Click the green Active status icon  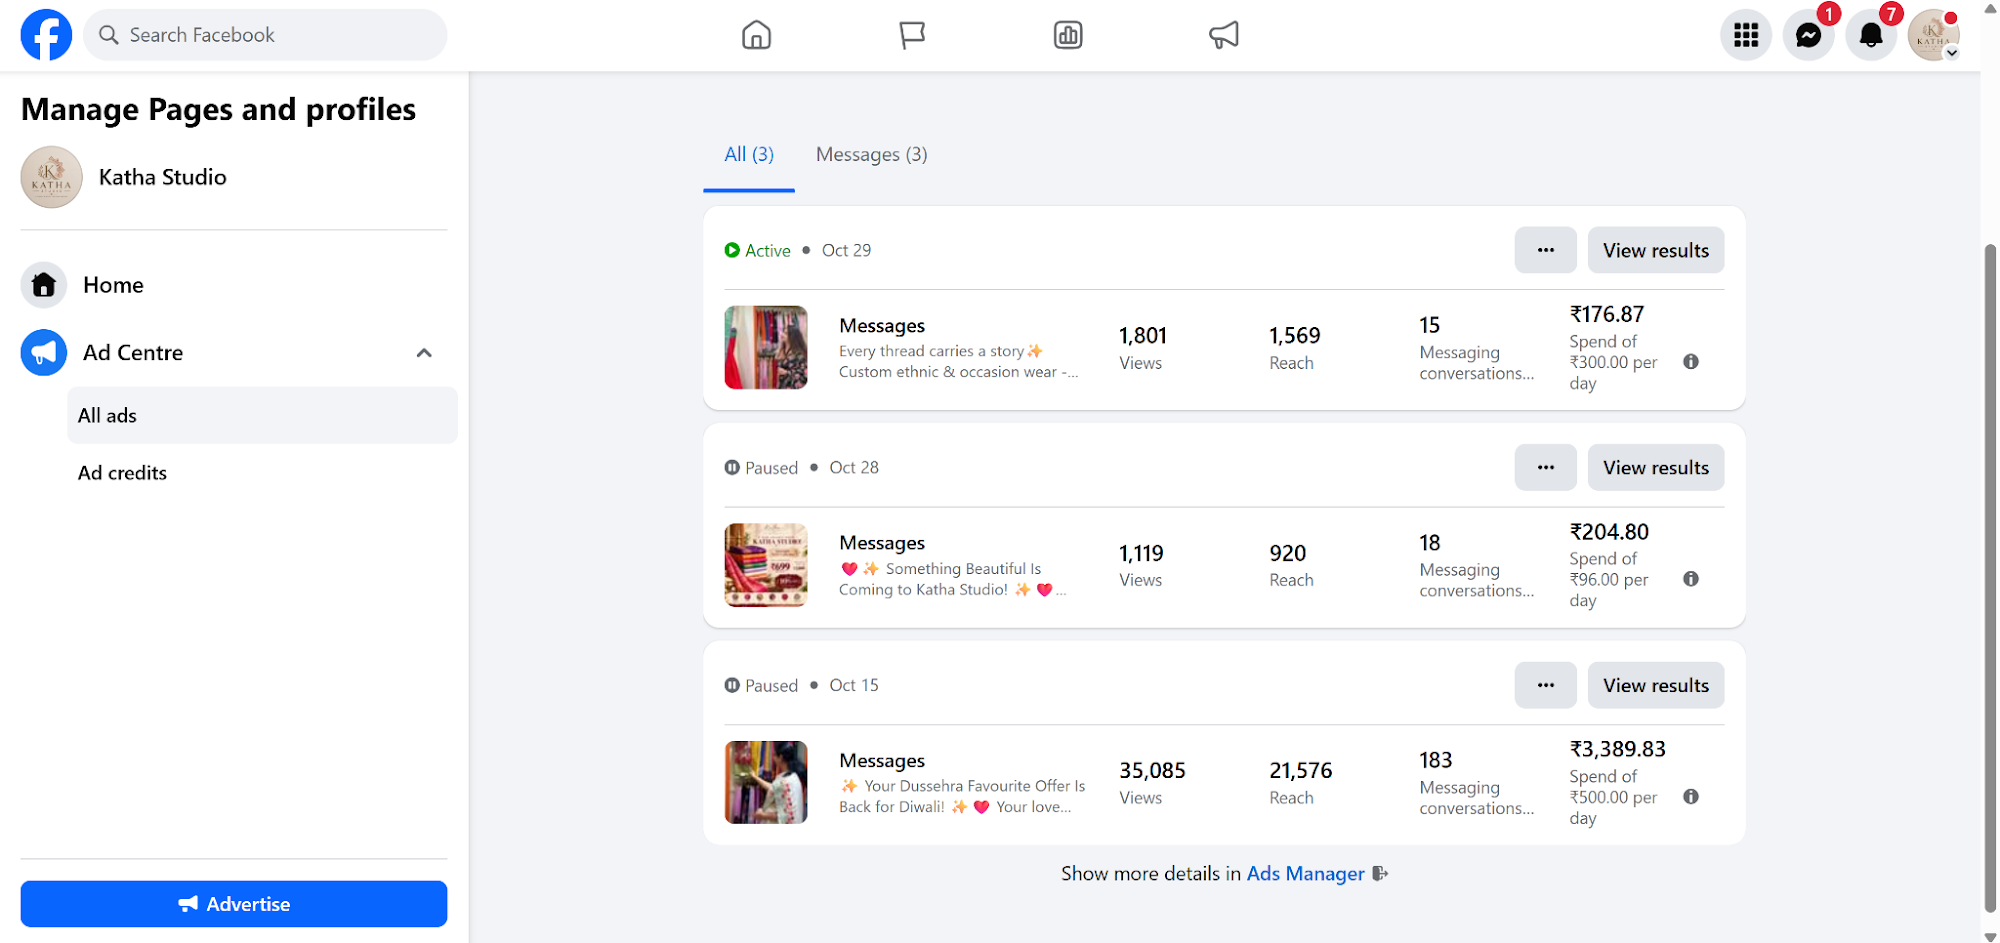pyautogui.click(x=732, y=250)
